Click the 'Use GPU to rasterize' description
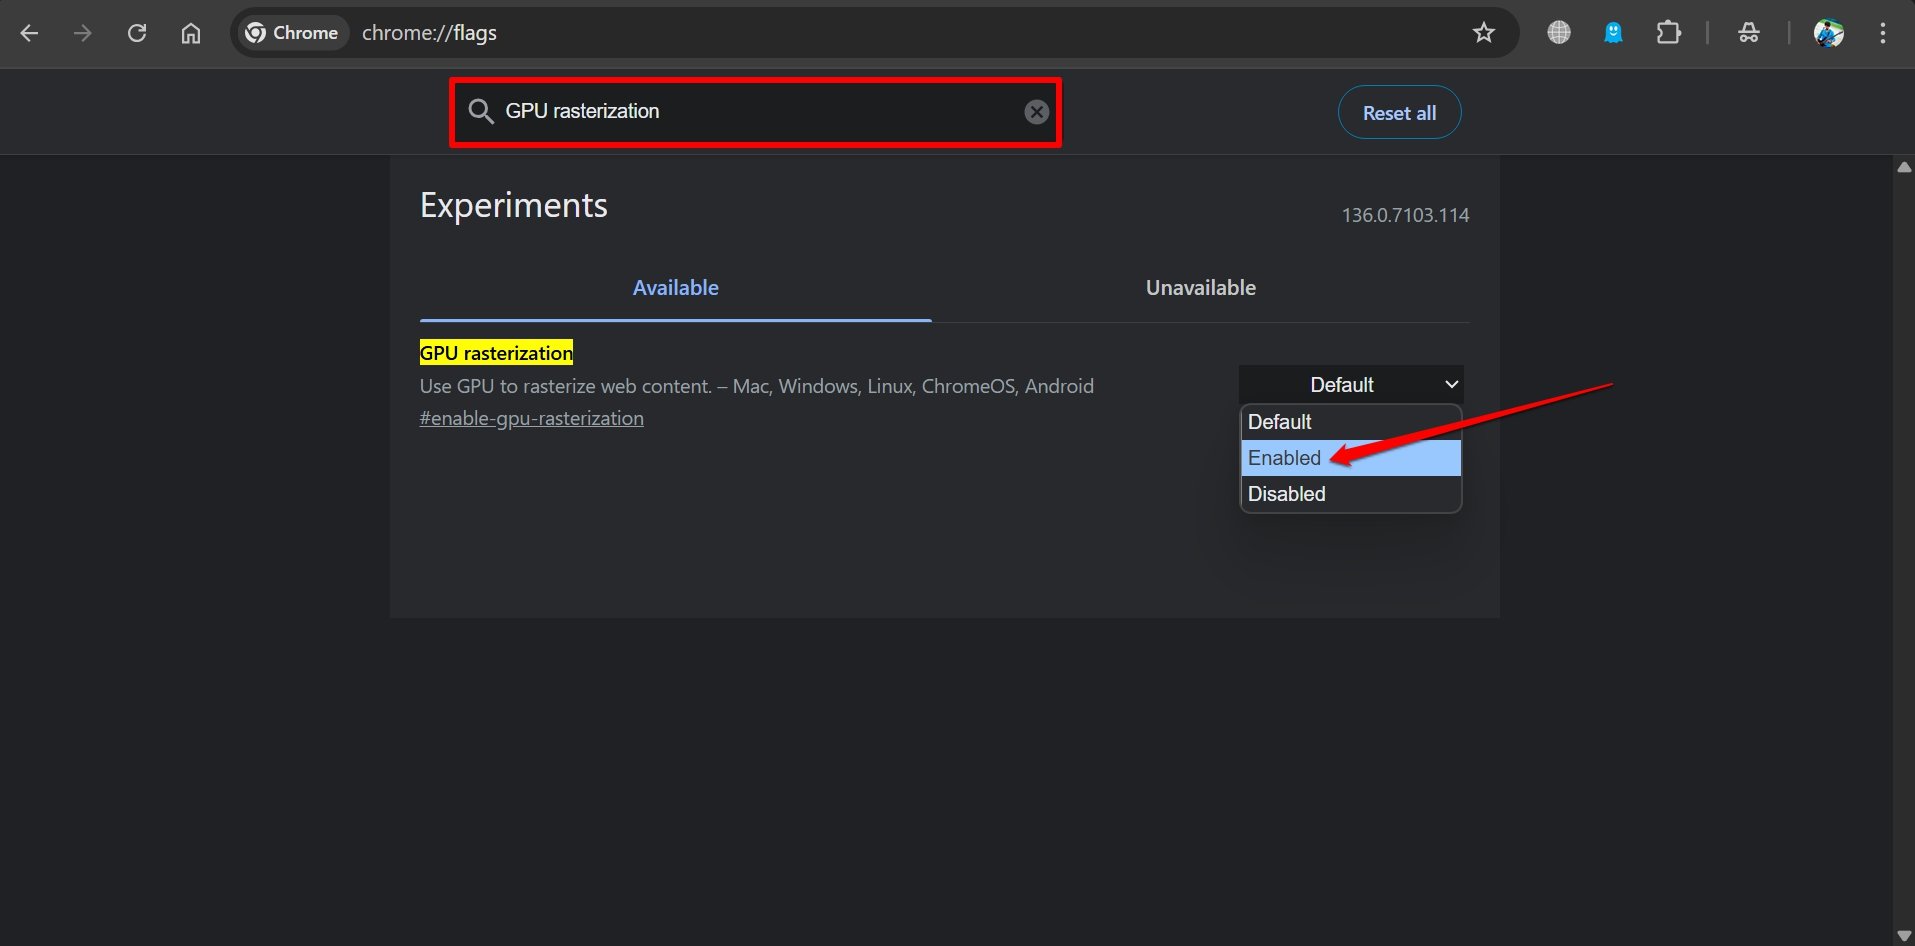This screenshot has height=946, width=1915. tap(757, 386)
